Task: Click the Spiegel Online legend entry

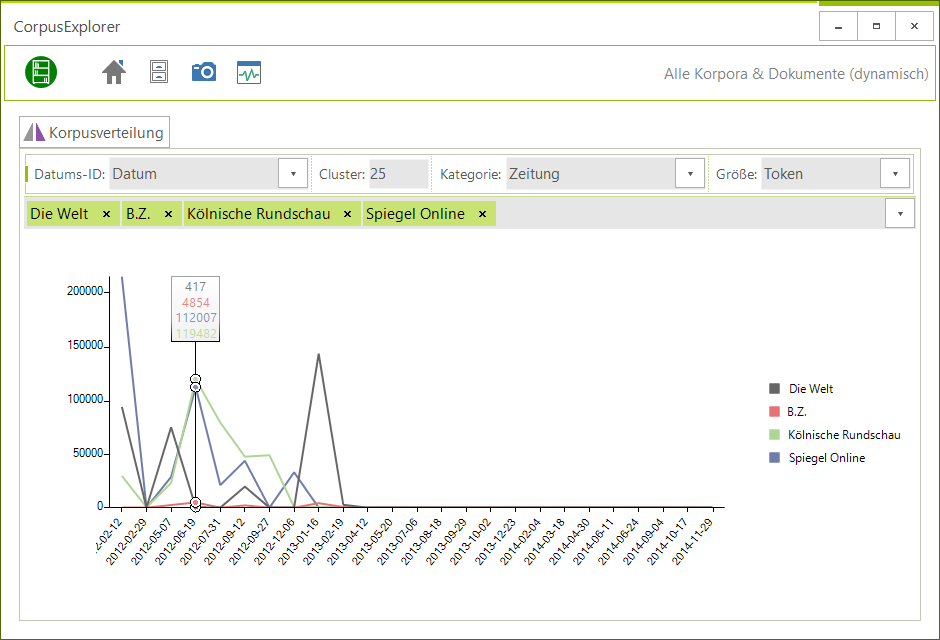Action: coord(826,458)
